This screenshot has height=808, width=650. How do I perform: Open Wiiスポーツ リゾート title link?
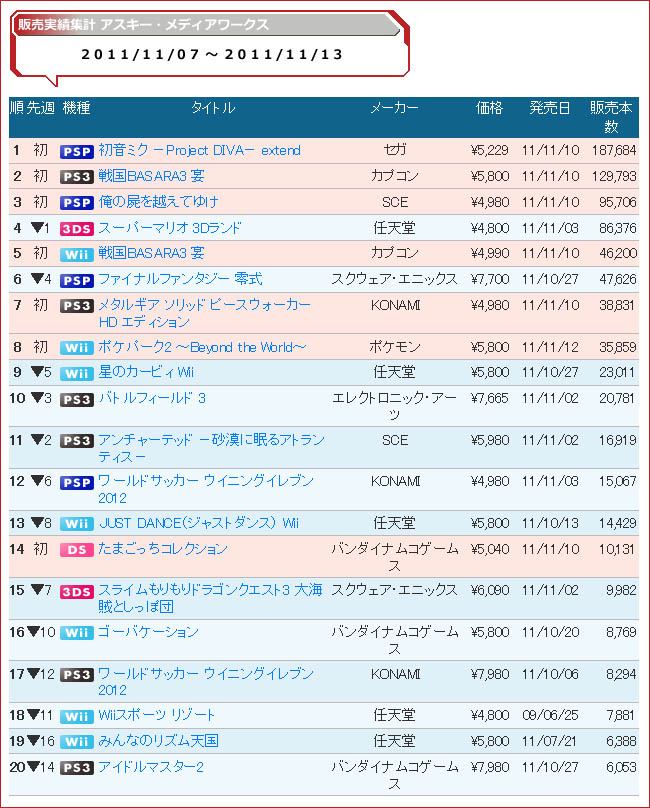click(157, 715)
